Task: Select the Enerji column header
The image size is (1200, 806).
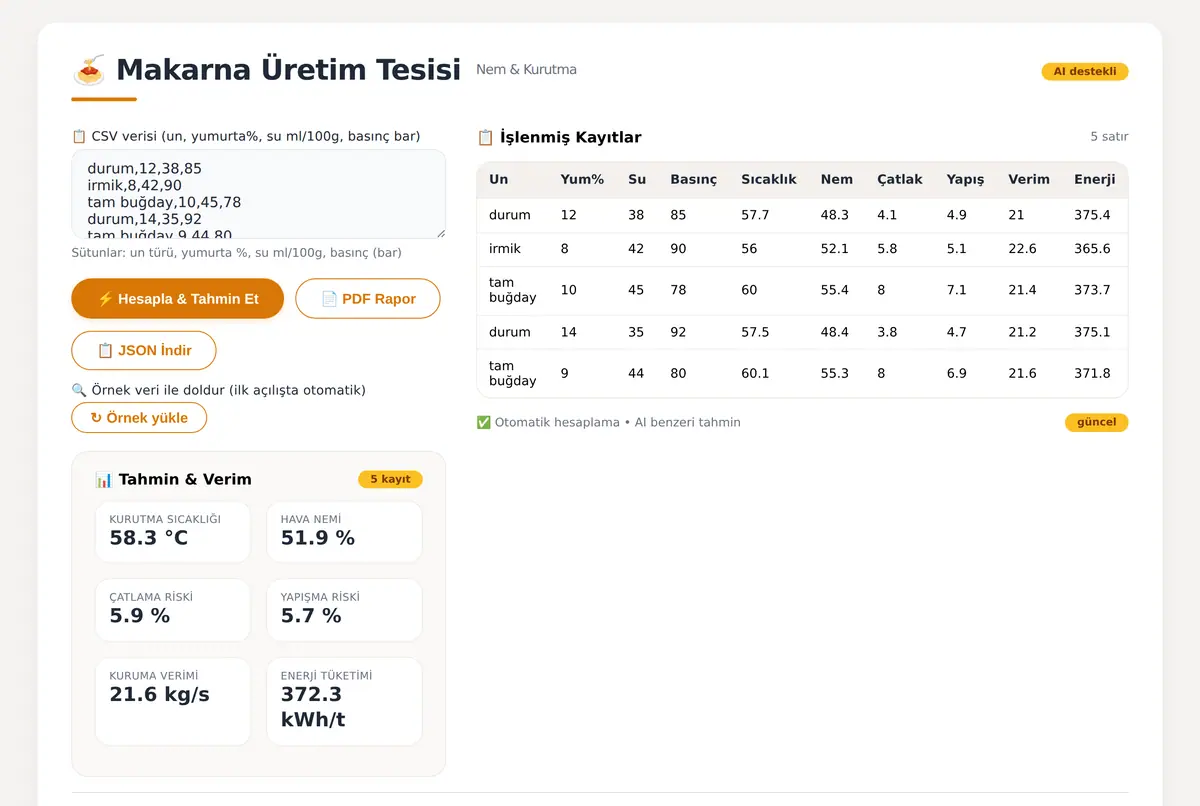Action: click(1095, 179)
